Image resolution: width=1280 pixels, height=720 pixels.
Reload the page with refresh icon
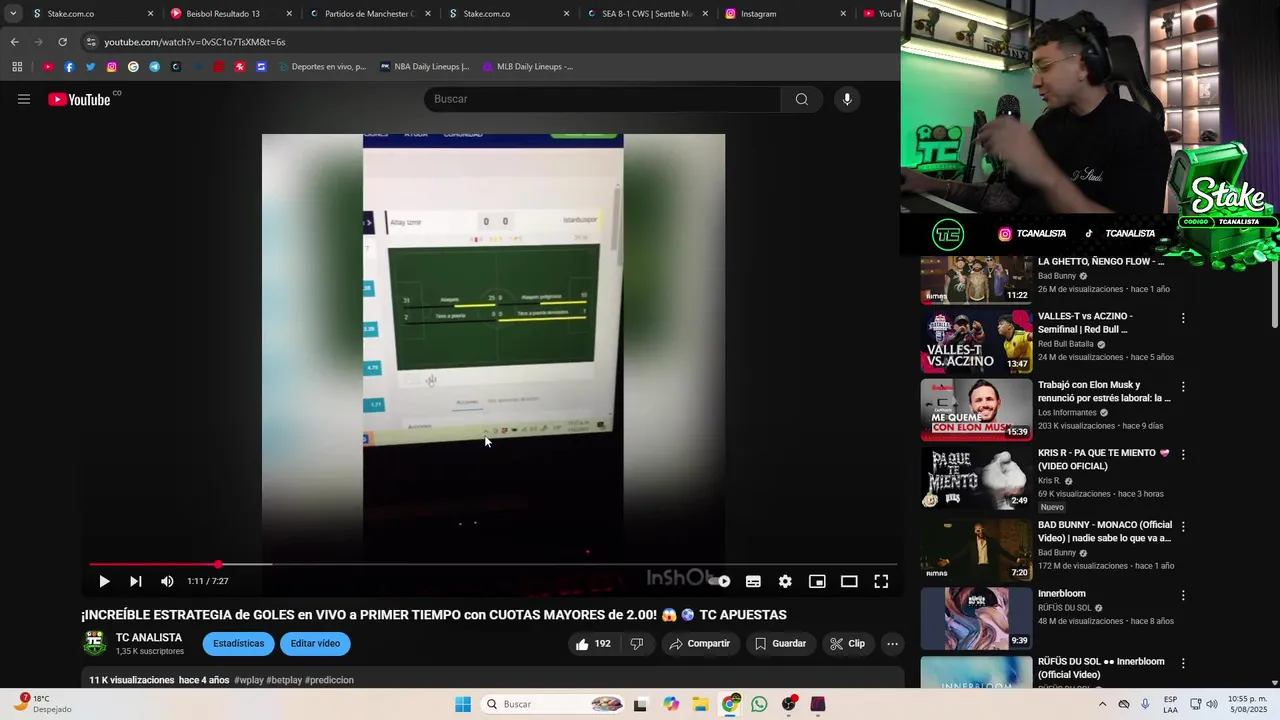tap(62, 42)
